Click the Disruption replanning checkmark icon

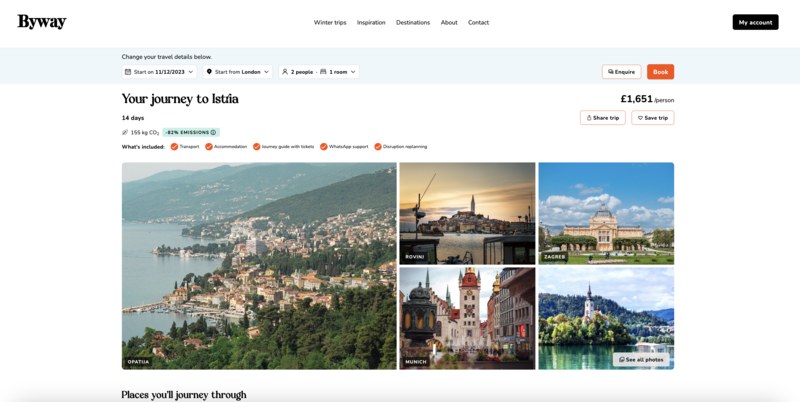(377, 147)
